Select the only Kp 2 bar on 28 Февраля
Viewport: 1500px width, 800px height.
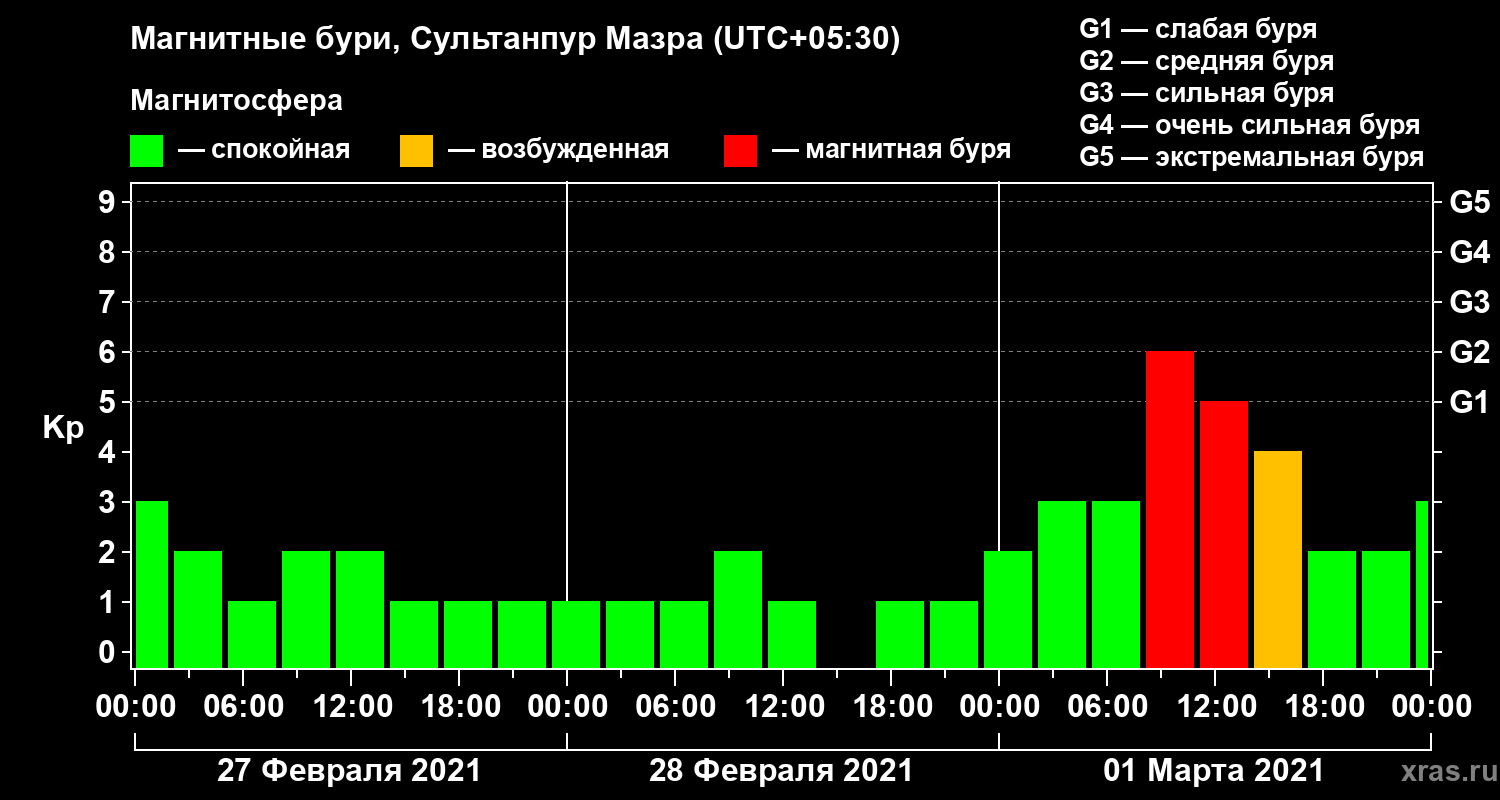[x=738, y=610]
